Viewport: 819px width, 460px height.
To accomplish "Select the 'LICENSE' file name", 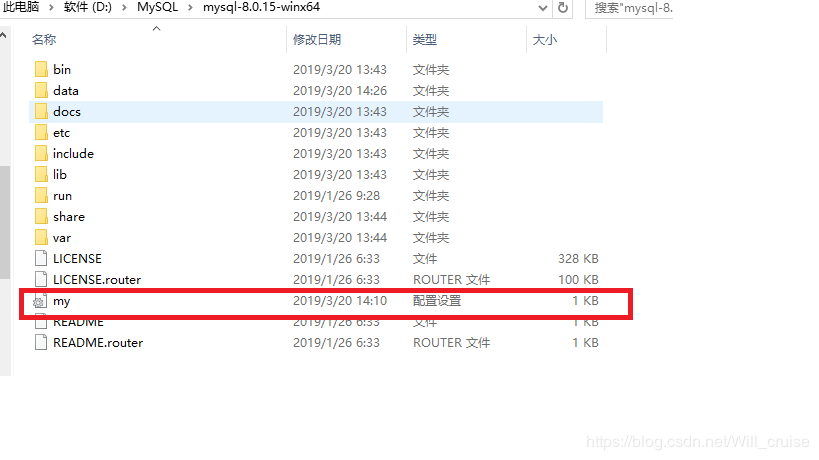I will (77, 258).
